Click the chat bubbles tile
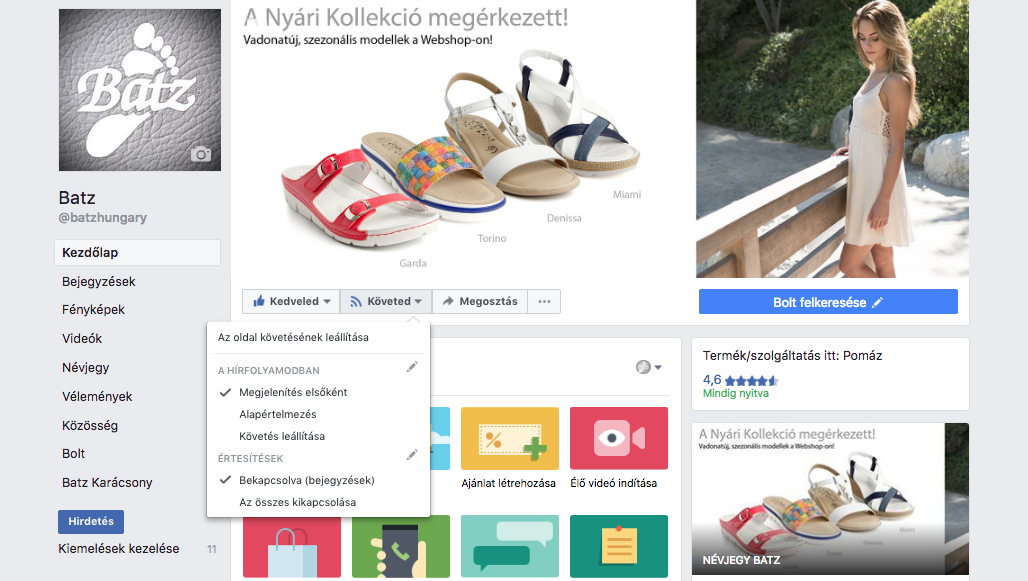The width and height of the screenshot is (1028, 581). point(510,546)
